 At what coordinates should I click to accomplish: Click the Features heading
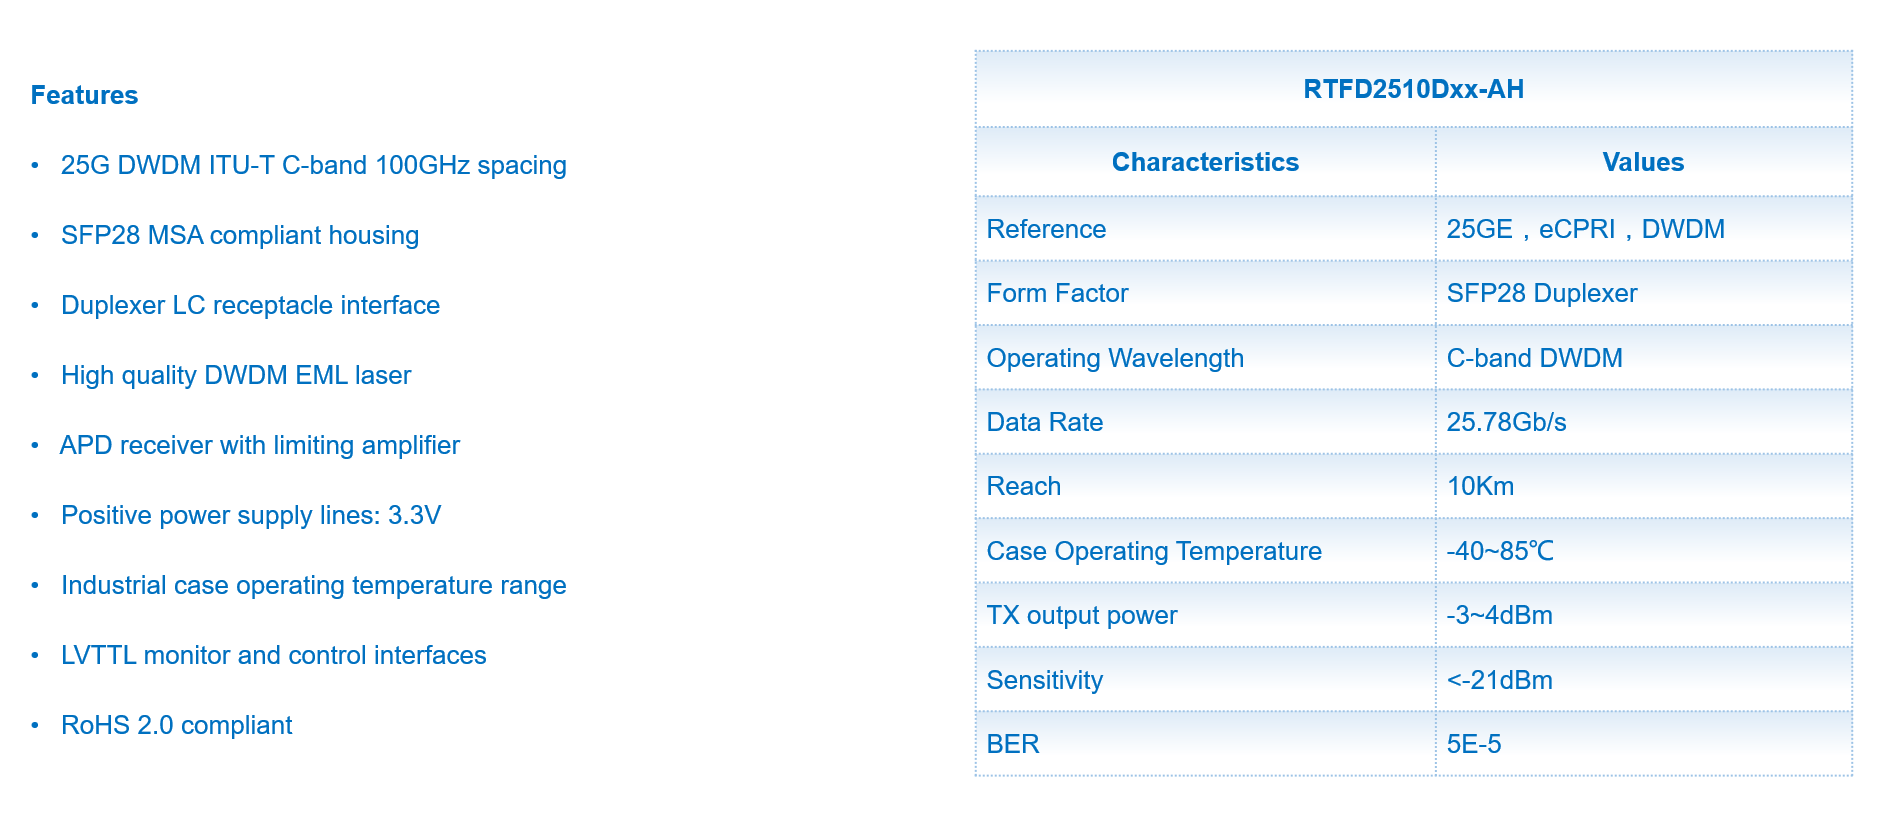coord(84,95)
